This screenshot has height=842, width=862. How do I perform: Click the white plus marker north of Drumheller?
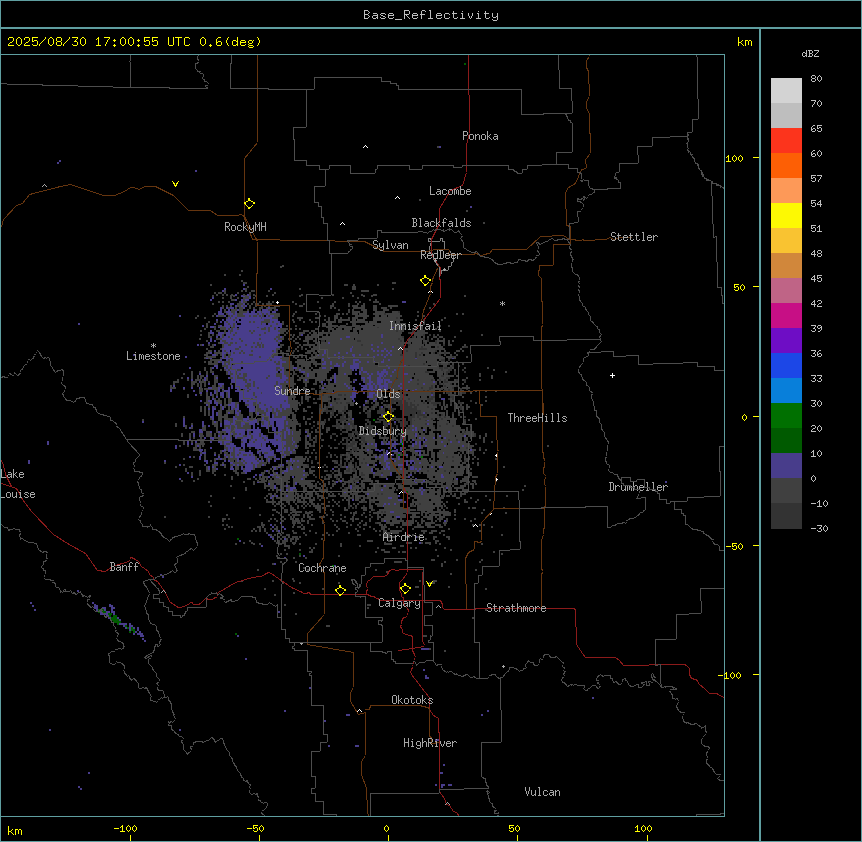(x=612, y=375)
